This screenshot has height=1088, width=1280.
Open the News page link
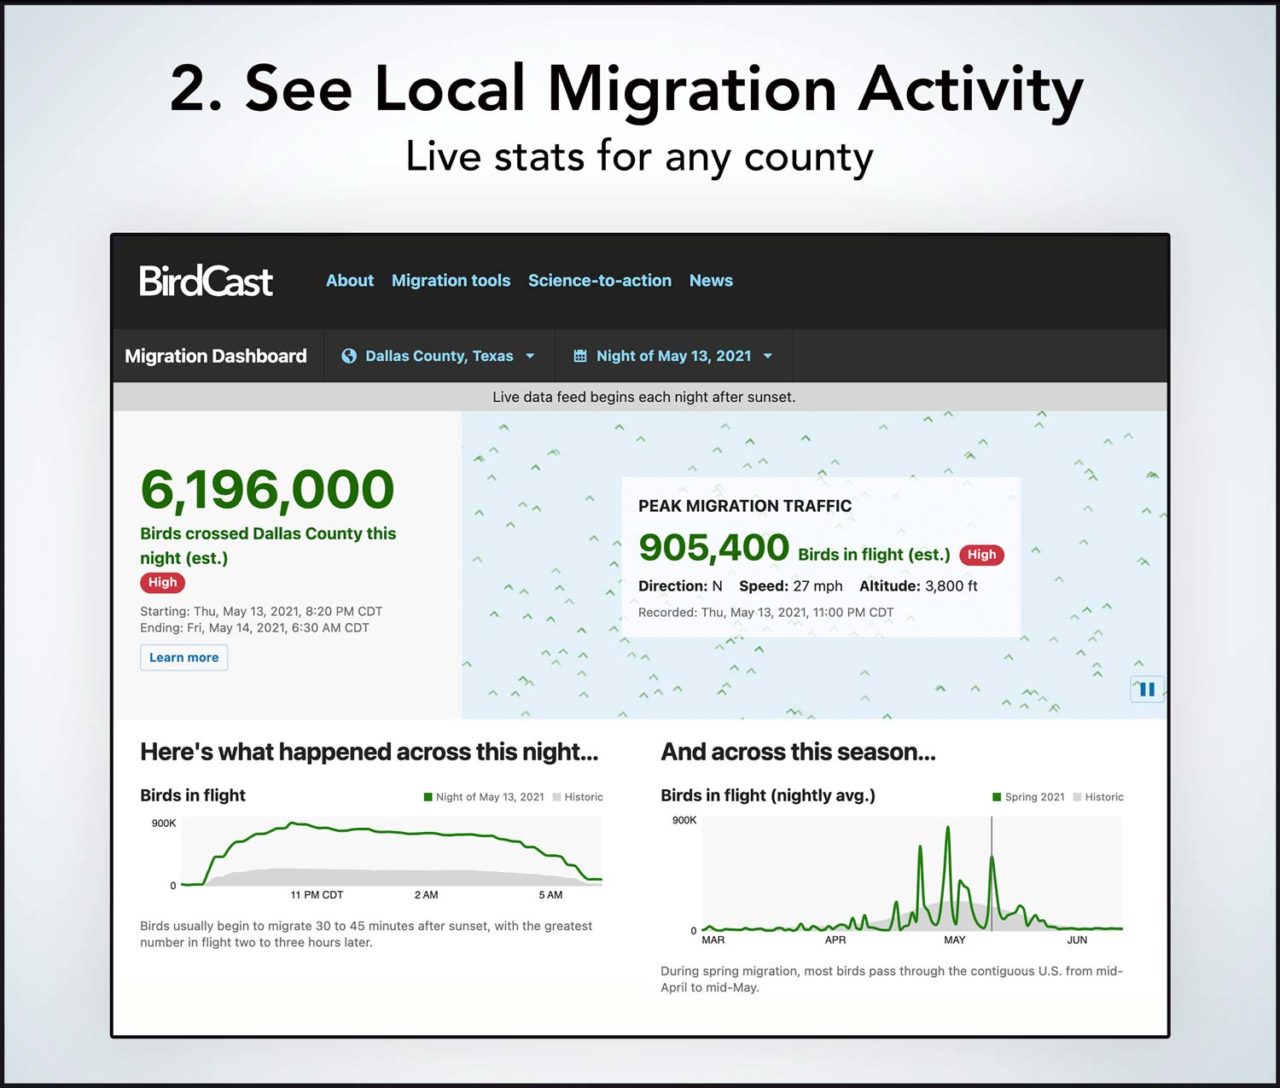tap(711, 280)
